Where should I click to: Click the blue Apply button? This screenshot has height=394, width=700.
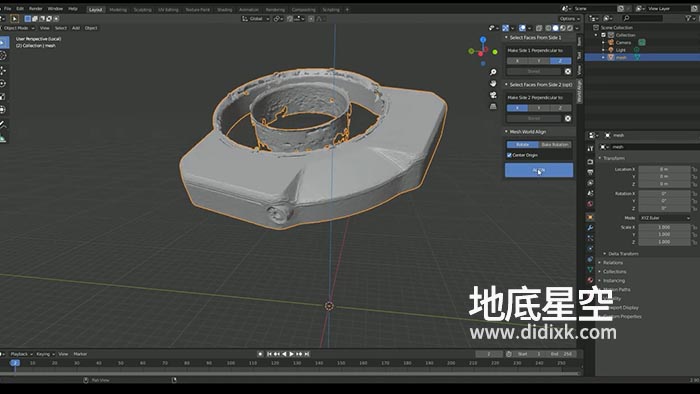(539, 170)
